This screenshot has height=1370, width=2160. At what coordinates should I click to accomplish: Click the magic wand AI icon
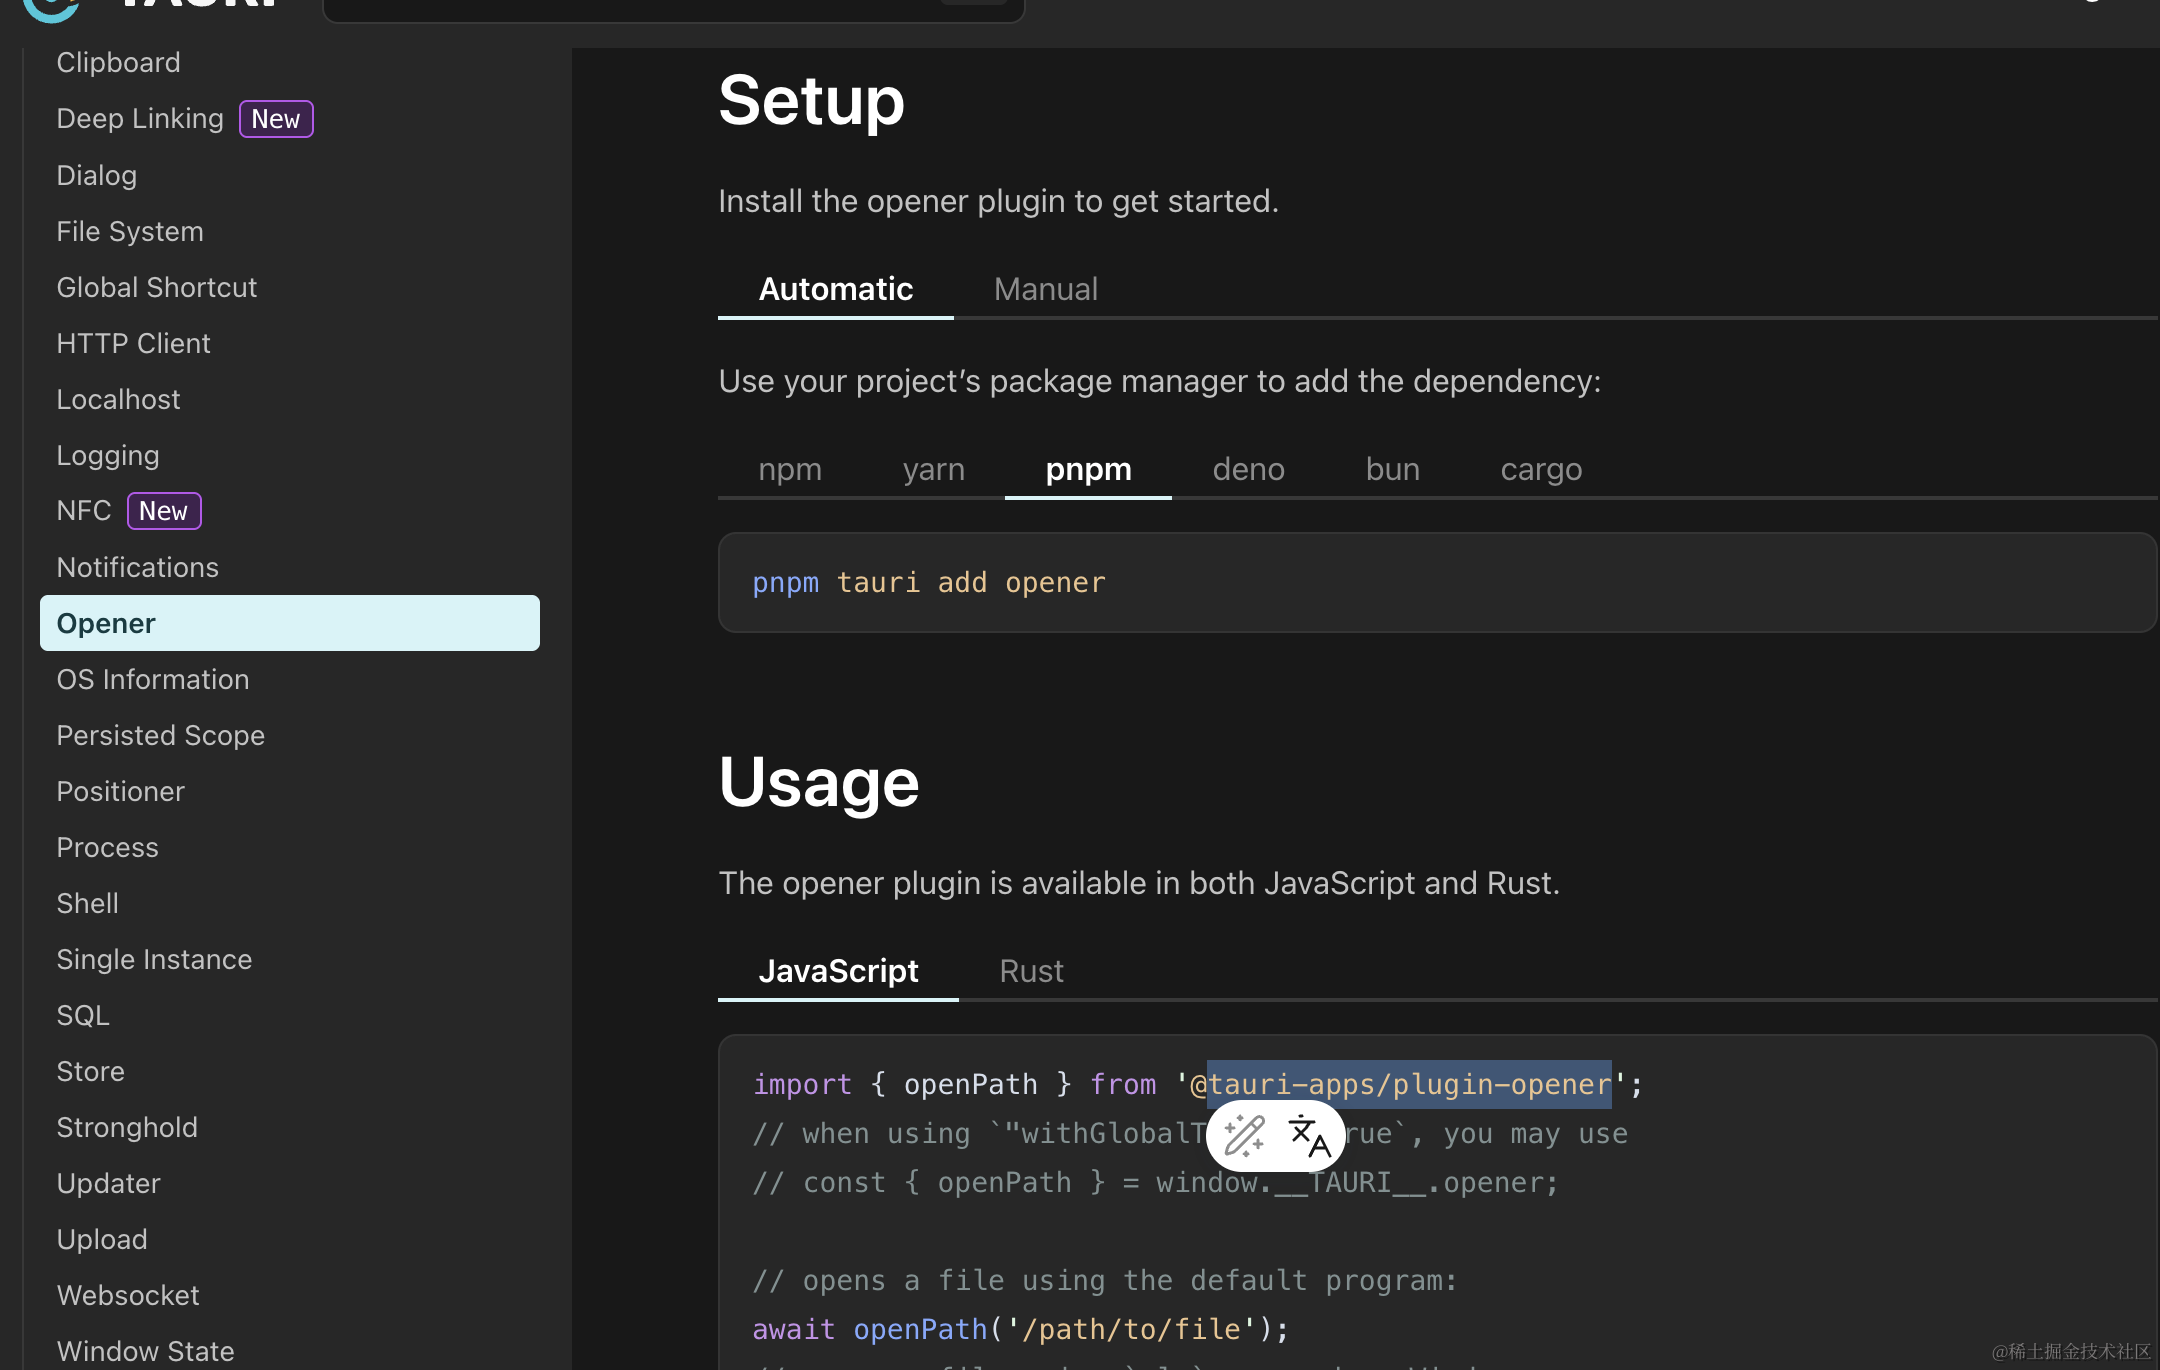1244,1136
